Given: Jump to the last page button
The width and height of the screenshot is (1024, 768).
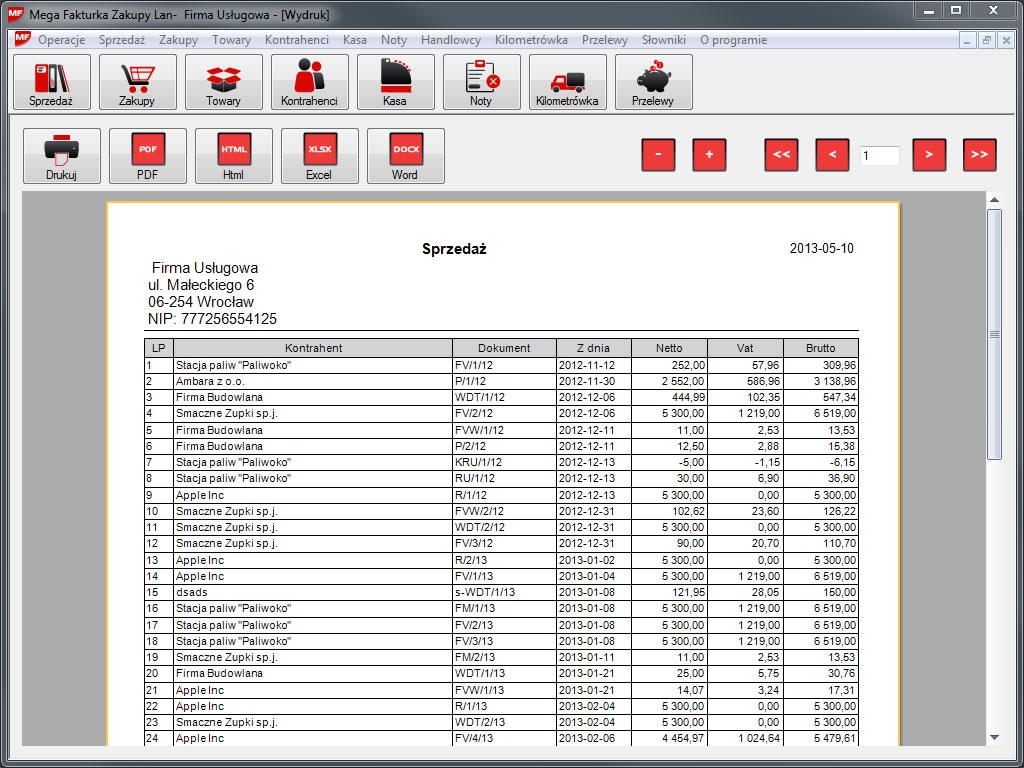Looking at the screenshot, I should (979, 155).
